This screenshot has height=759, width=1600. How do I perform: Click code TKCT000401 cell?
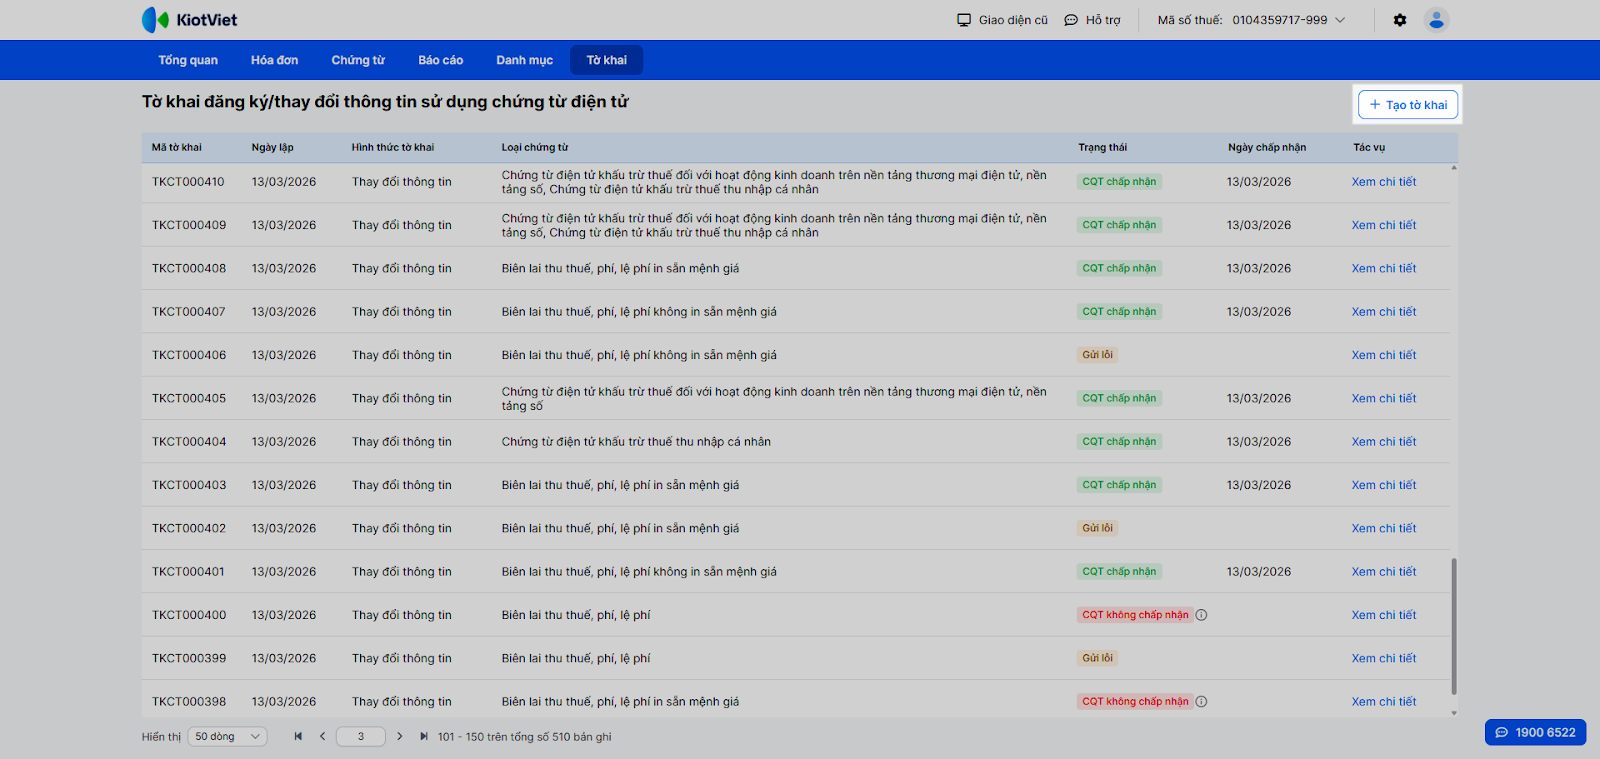tap(189, 572)
